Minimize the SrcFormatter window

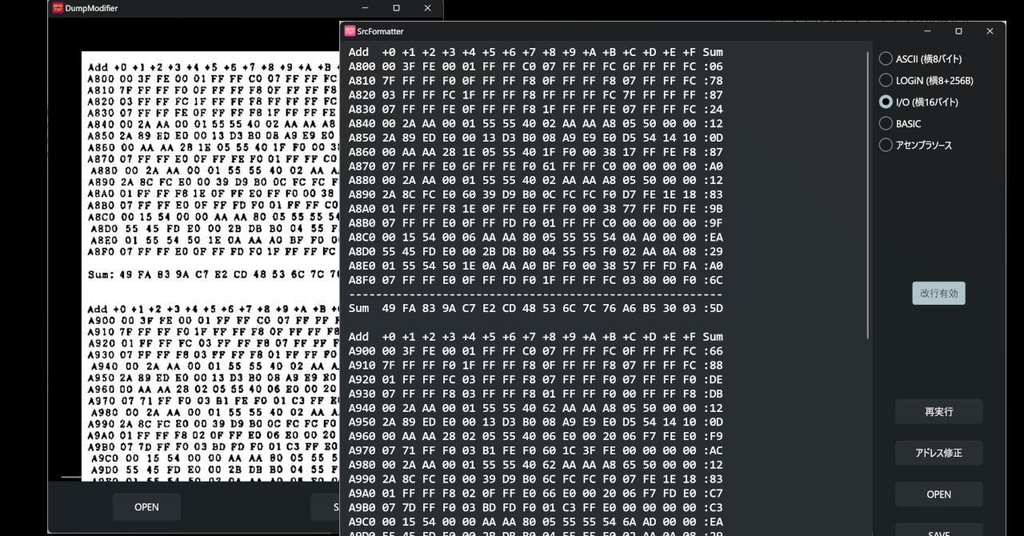click(927, 31)
